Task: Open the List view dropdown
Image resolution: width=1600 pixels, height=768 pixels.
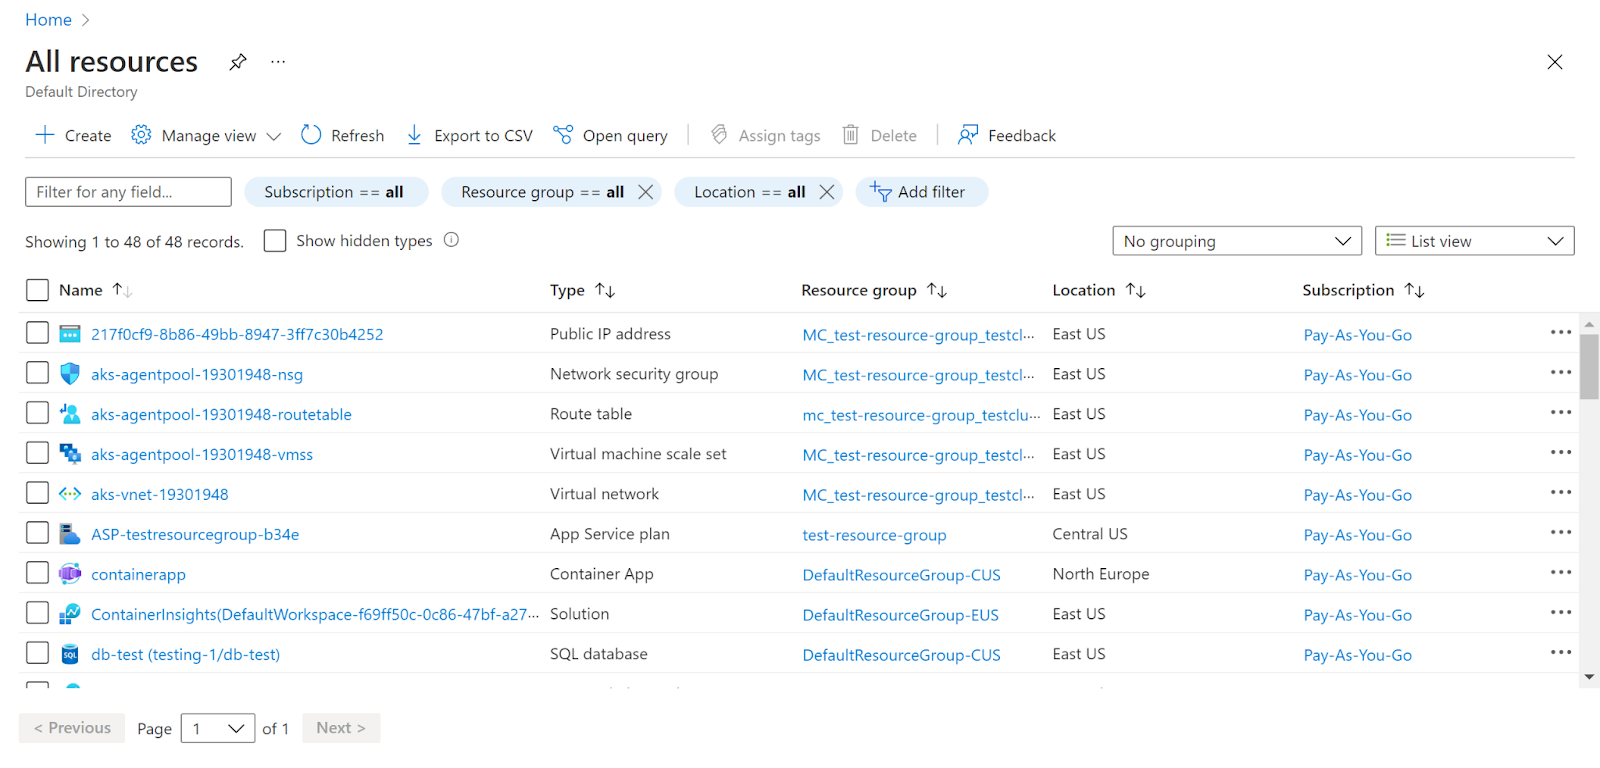Action: (1474, 241)
